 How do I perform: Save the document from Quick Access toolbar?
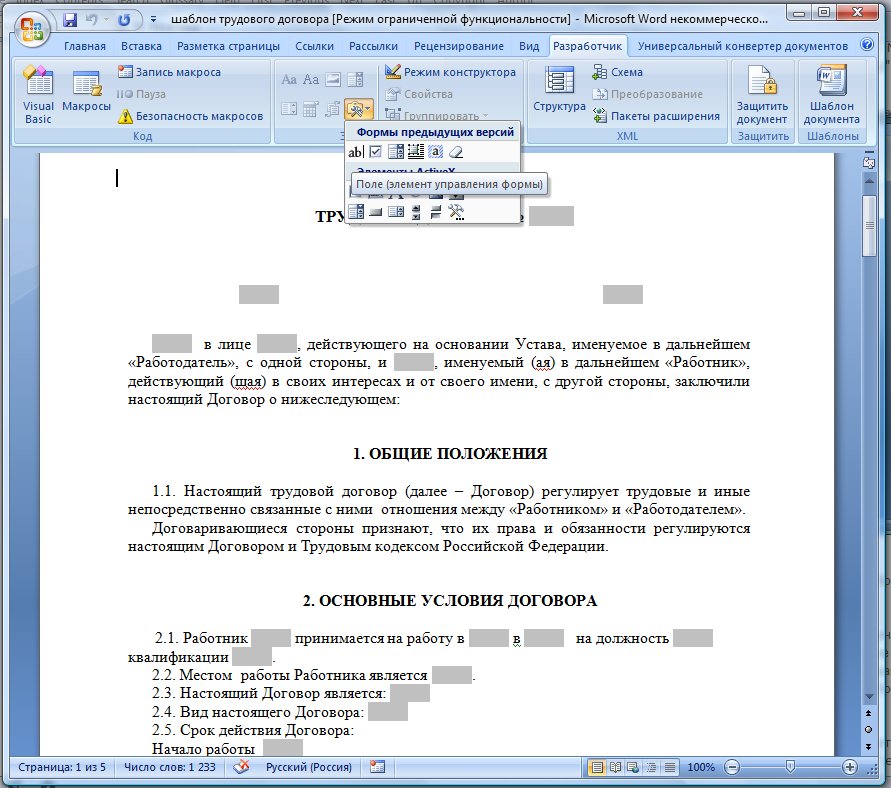pyautogui.click(x=70, y=20)
